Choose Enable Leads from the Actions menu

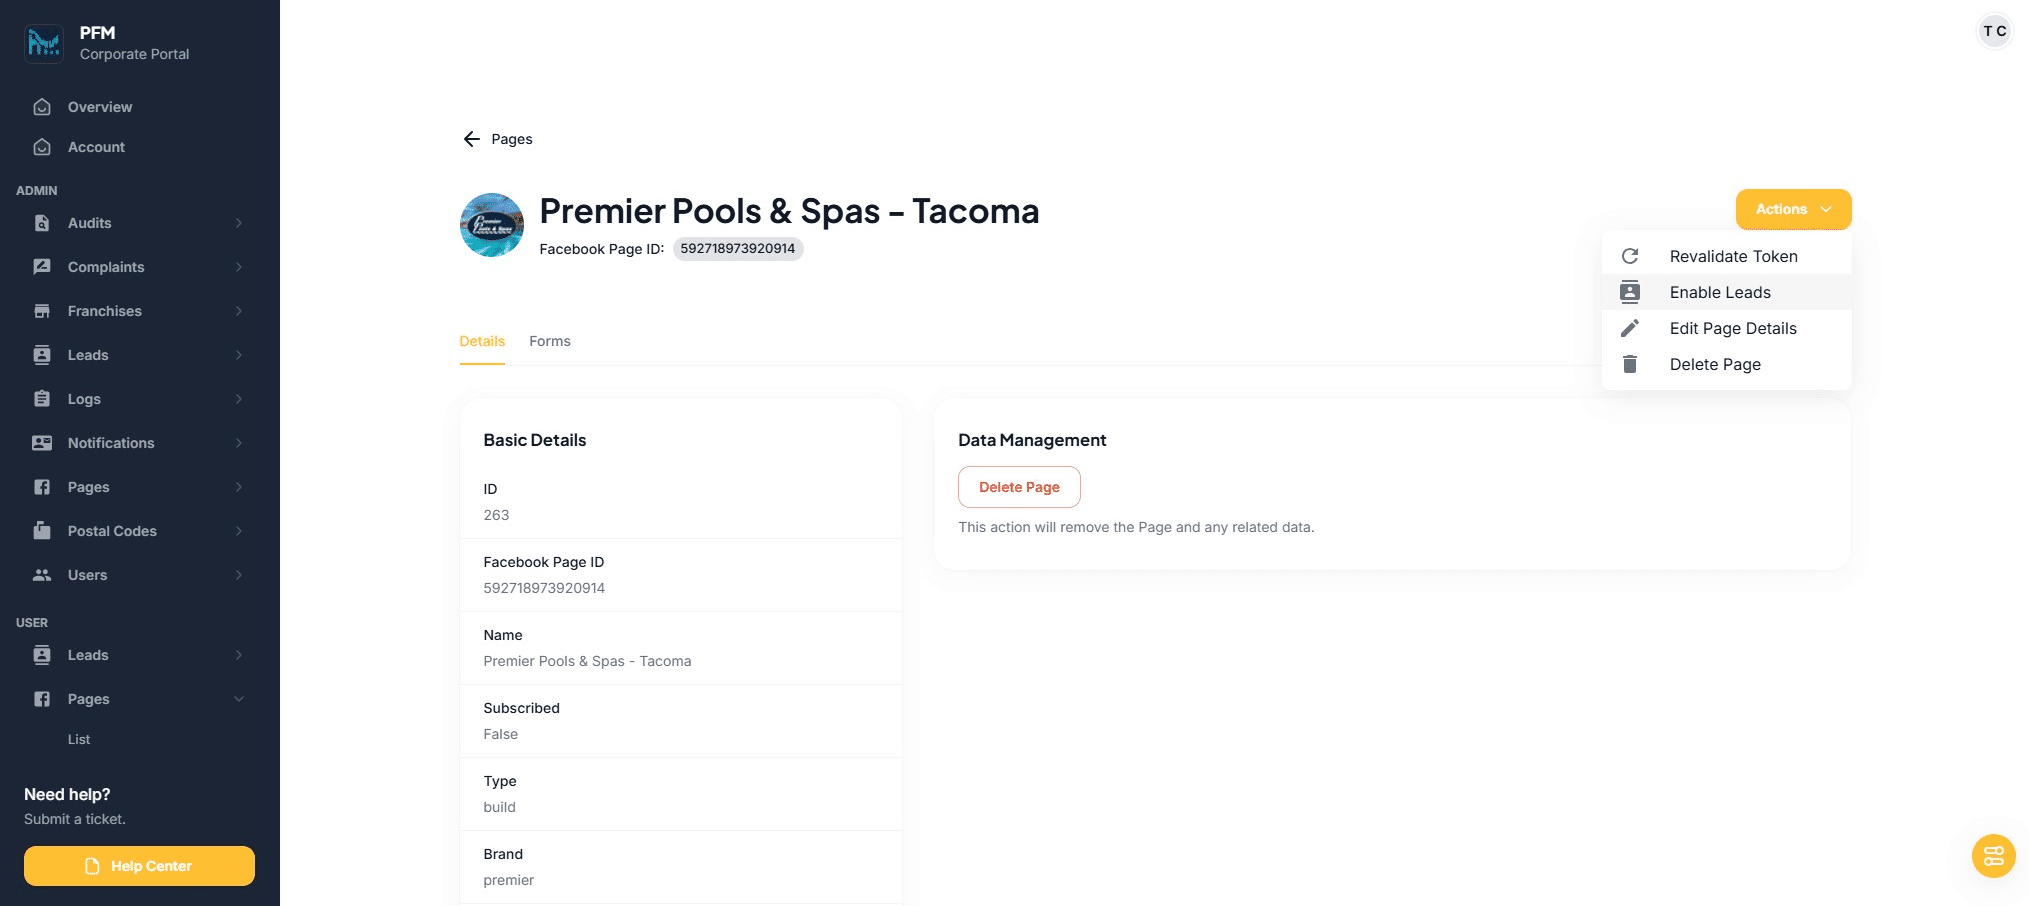tap(1720, 292)
